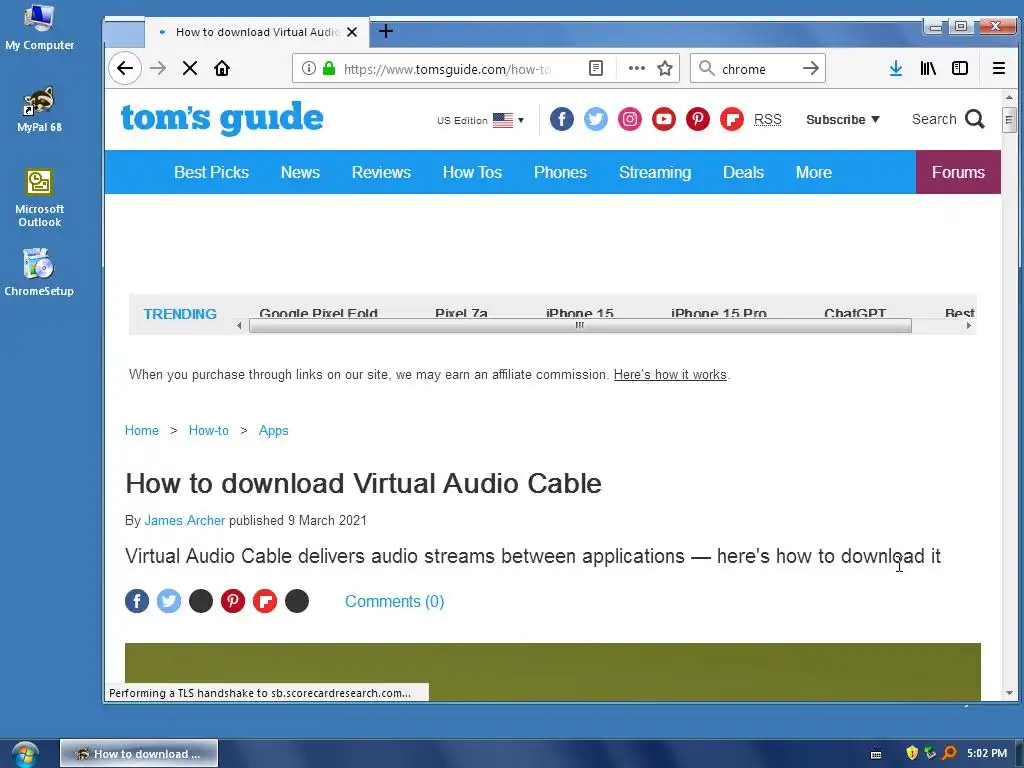Image resolution: width=1024 pixels, height=768 pixels.
Task: Open the browser hamburger menu
Action: [x=999, y=69]
